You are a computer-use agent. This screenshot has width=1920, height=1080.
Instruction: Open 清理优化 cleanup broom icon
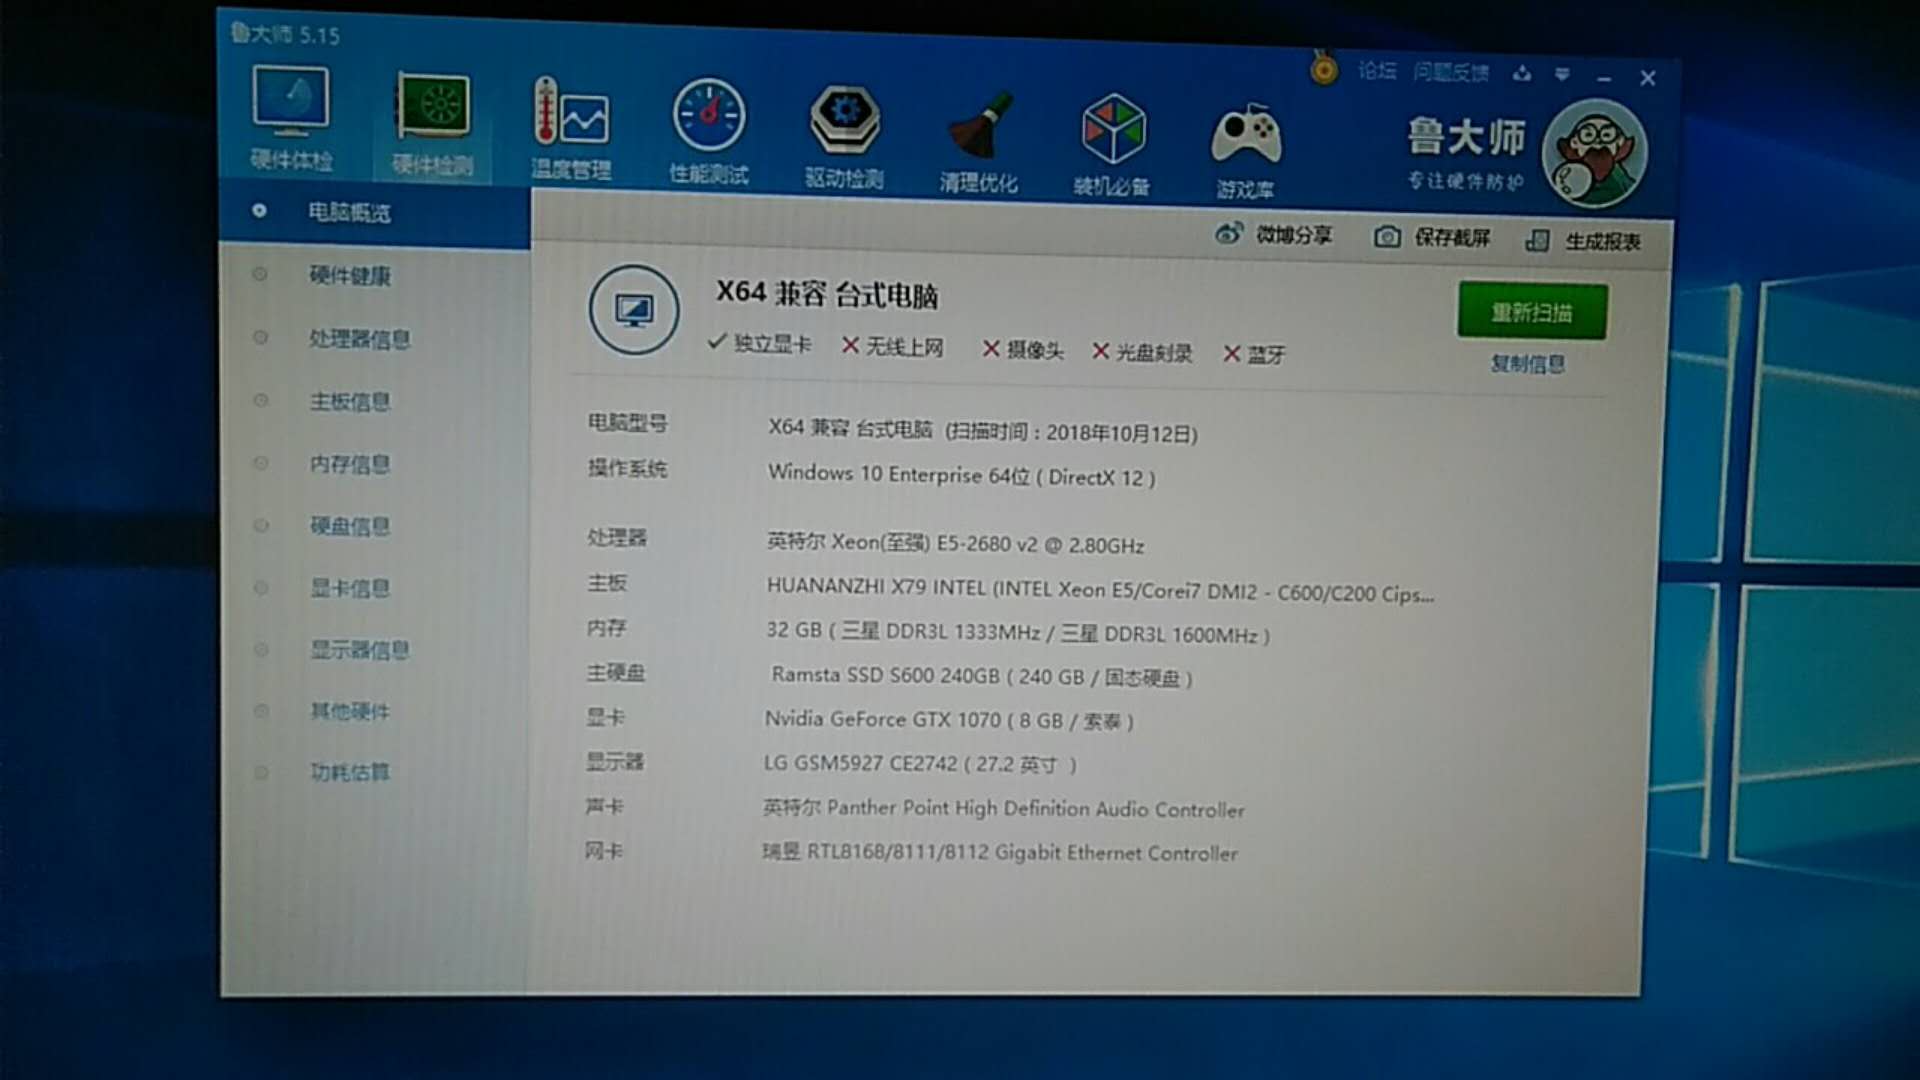(x=979, y=141)
